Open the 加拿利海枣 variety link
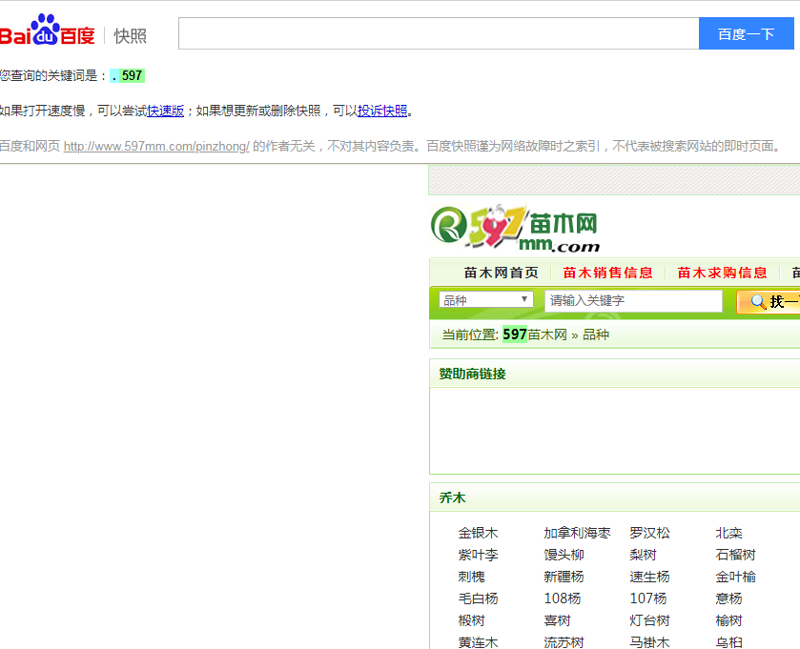This screenshot has height=649, width=800. coord(577,533)
